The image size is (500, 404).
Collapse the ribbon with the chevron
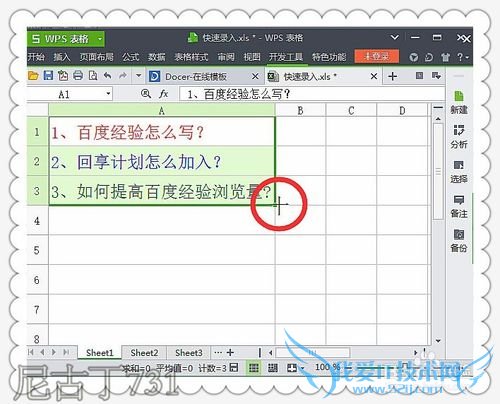point(395,37)
